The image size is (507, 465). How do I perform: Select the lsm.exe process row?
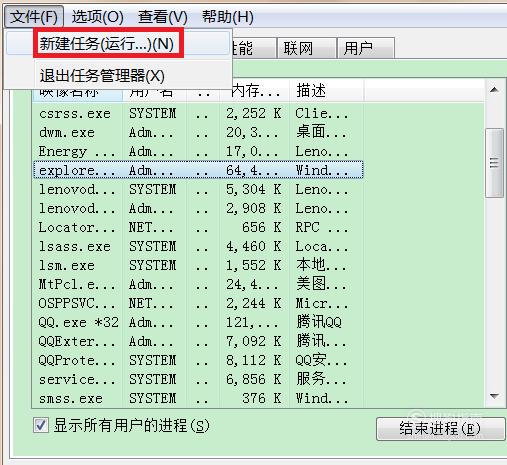click(x=198, y=266)
